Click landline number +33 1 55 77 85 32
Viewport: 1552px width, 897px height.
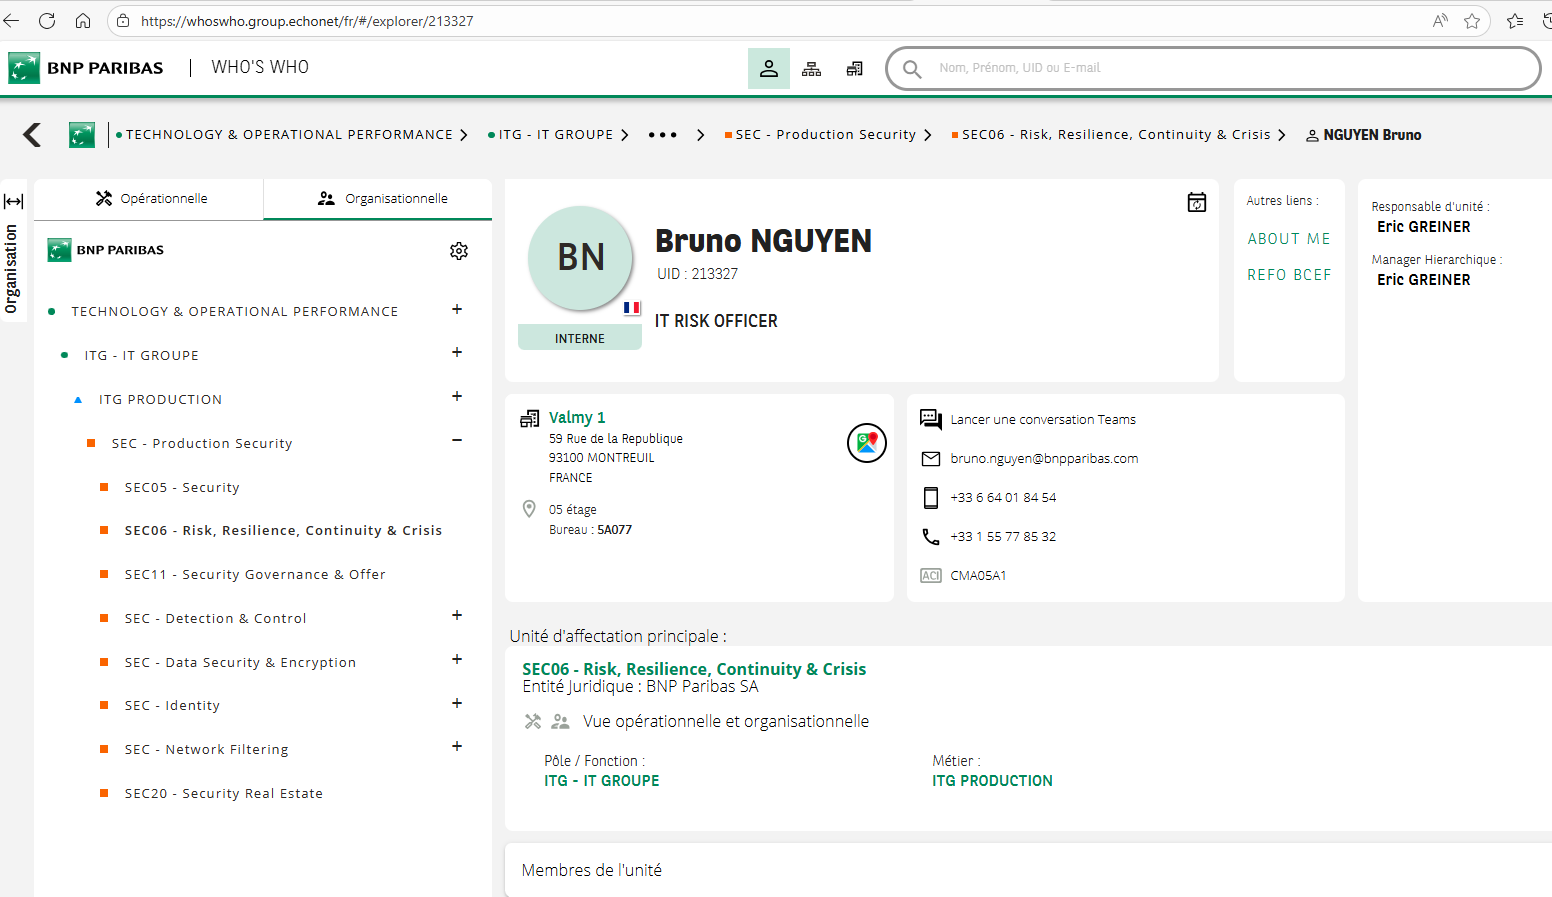point(1003,537)
